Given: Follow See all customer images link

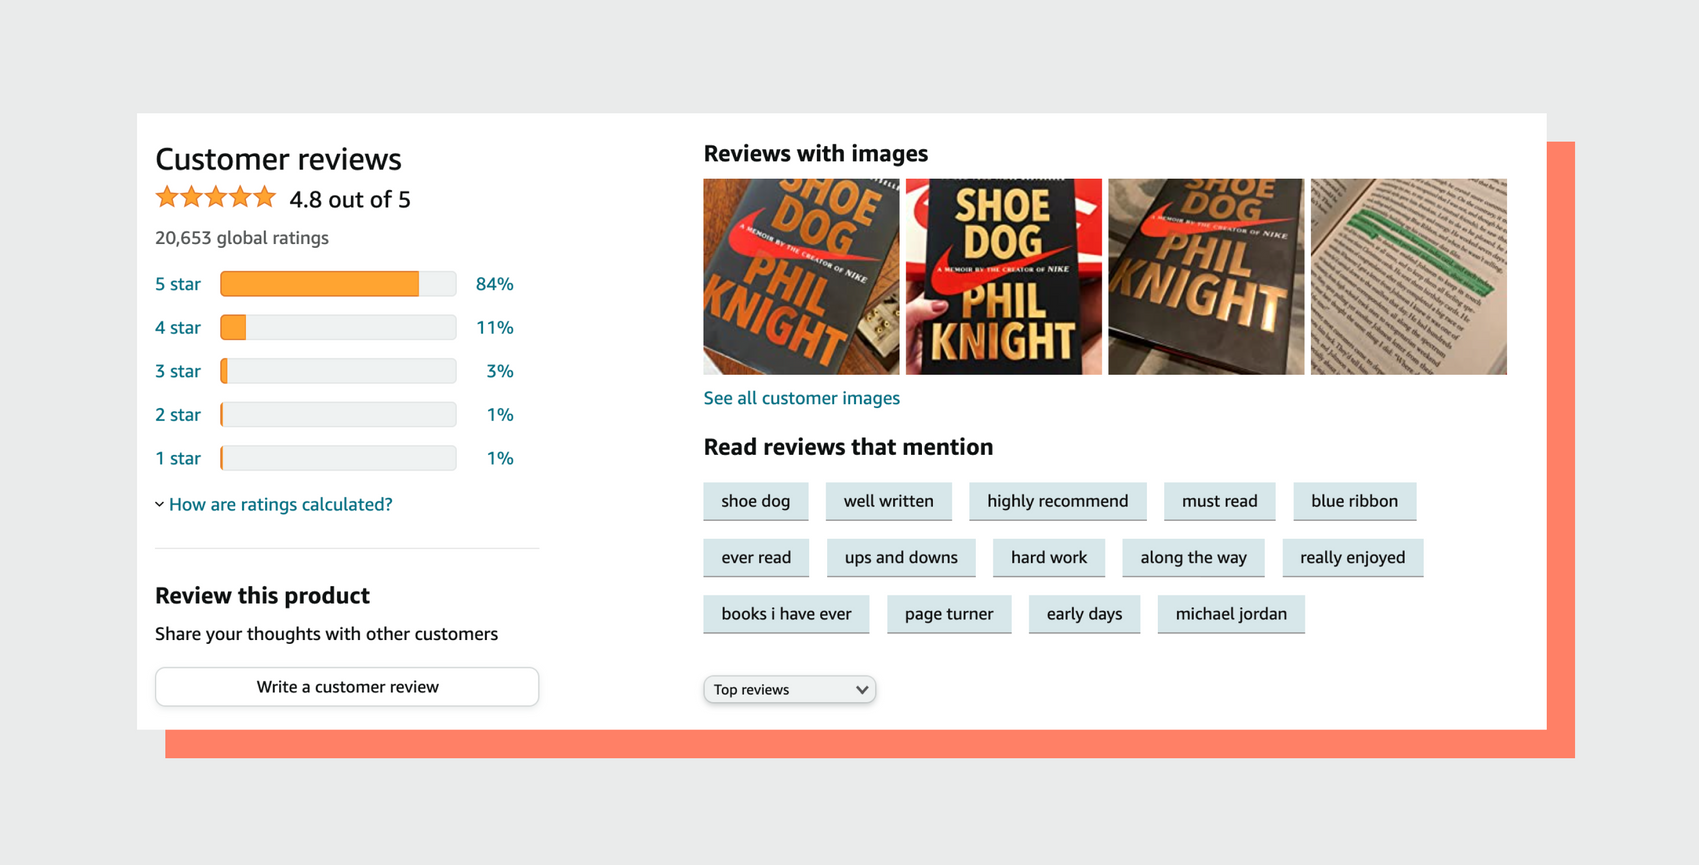Looking at the screenshot, I should (802, 398).
